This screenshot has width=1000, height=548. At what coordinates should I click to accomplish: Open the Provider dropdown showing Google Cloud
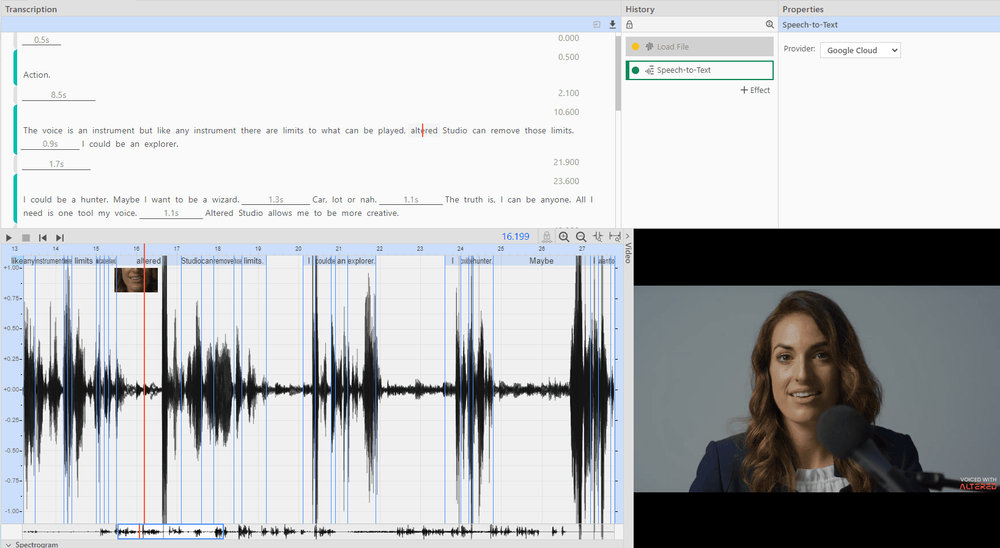point(859,50)
